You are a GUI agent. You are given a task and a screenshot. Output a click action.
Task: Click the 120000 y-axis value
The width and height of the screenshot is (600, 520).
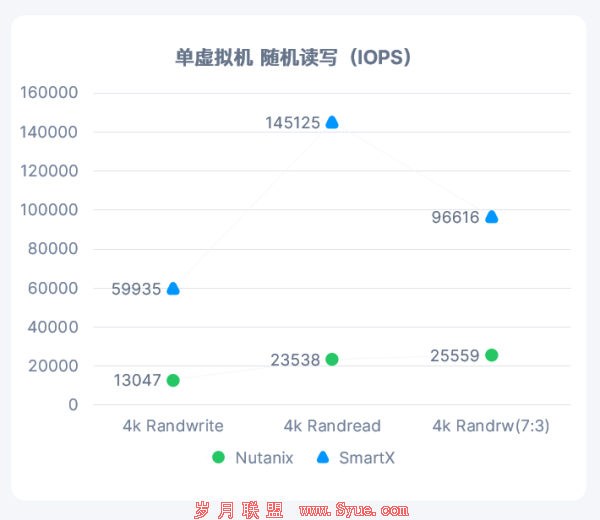pyautogui.click(x=49, y=171)
